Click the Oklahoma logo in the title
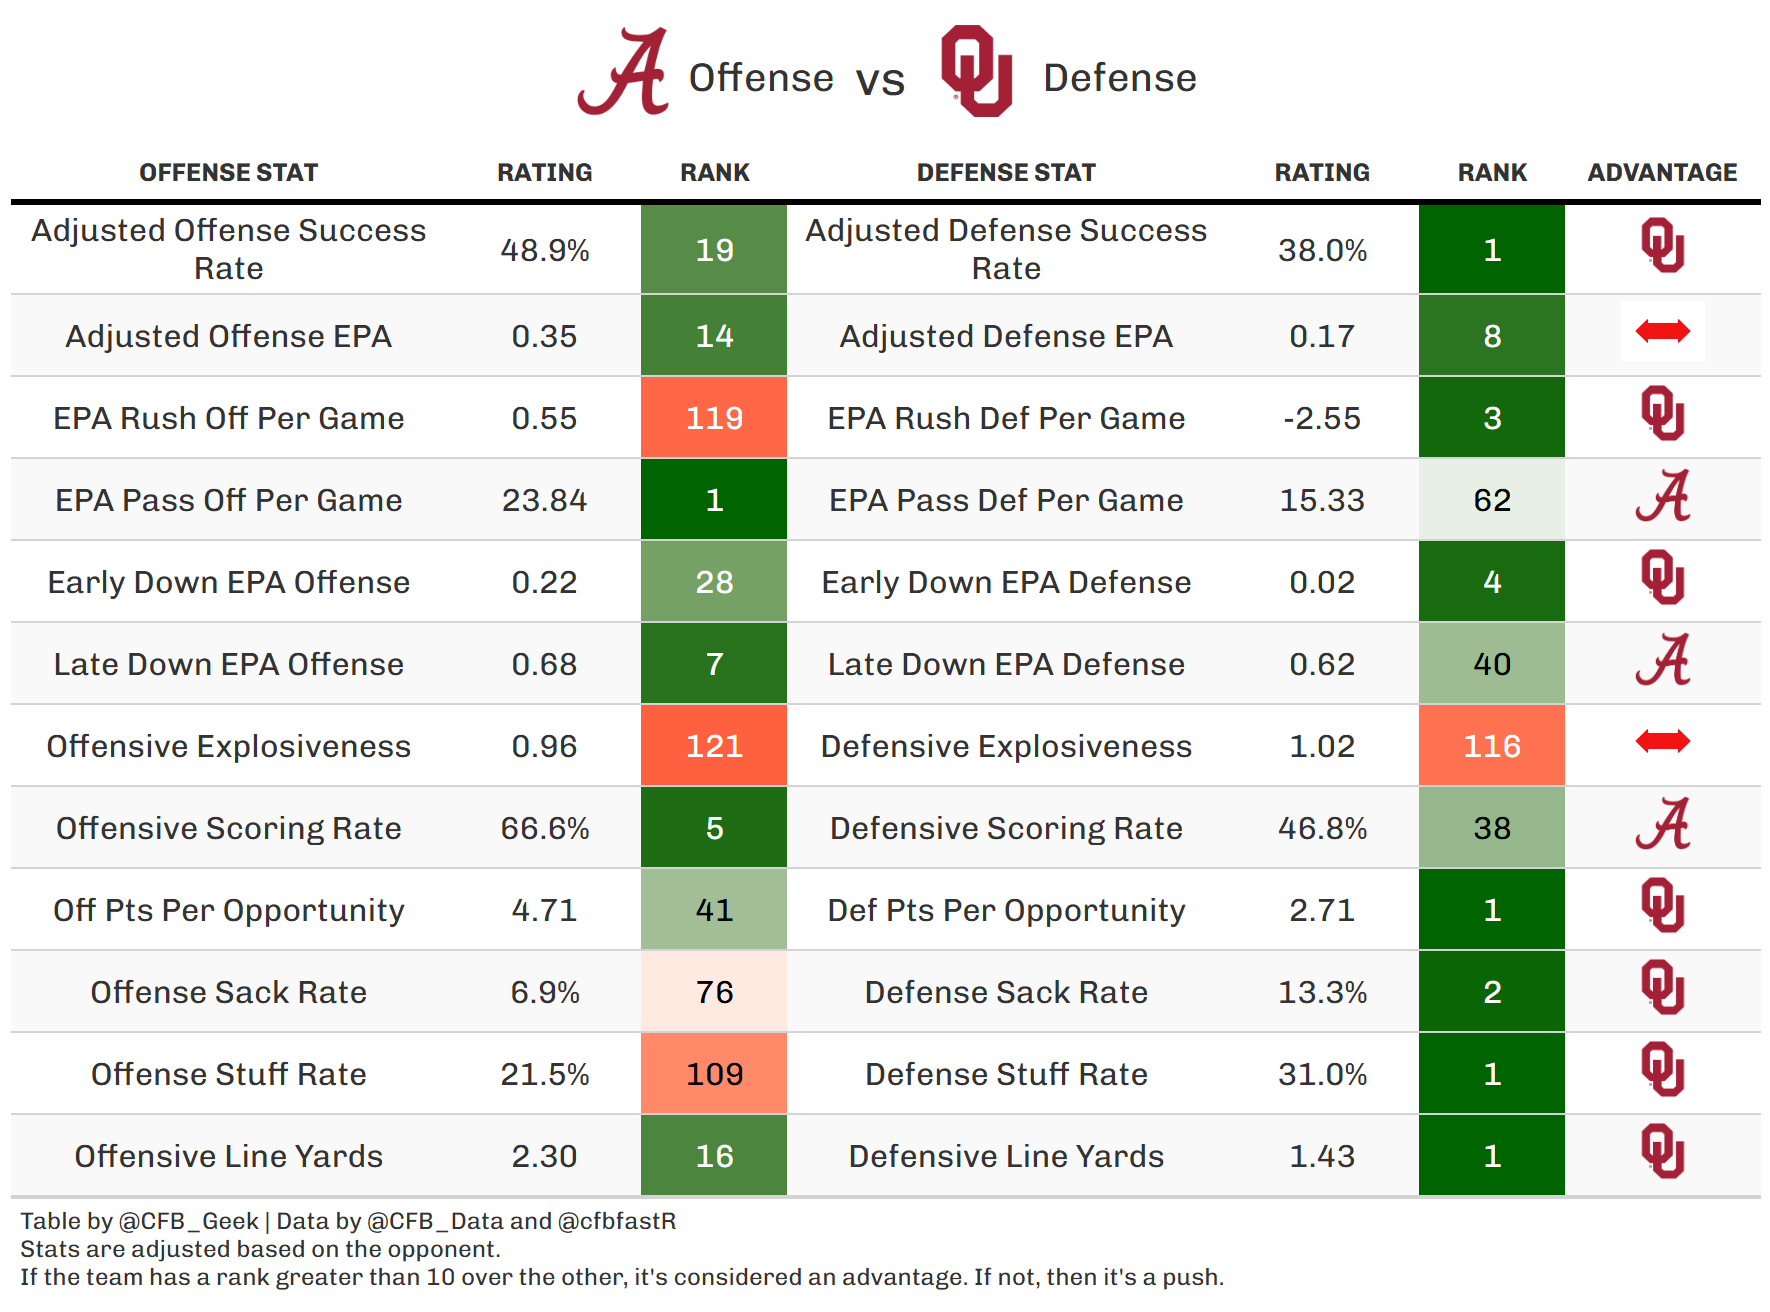The image size is (1770, 1312). (976, 72)
